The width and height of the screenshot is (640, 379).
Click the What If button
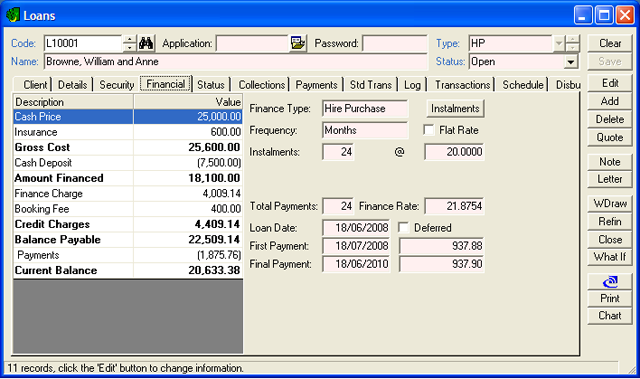tap(610, 257)
